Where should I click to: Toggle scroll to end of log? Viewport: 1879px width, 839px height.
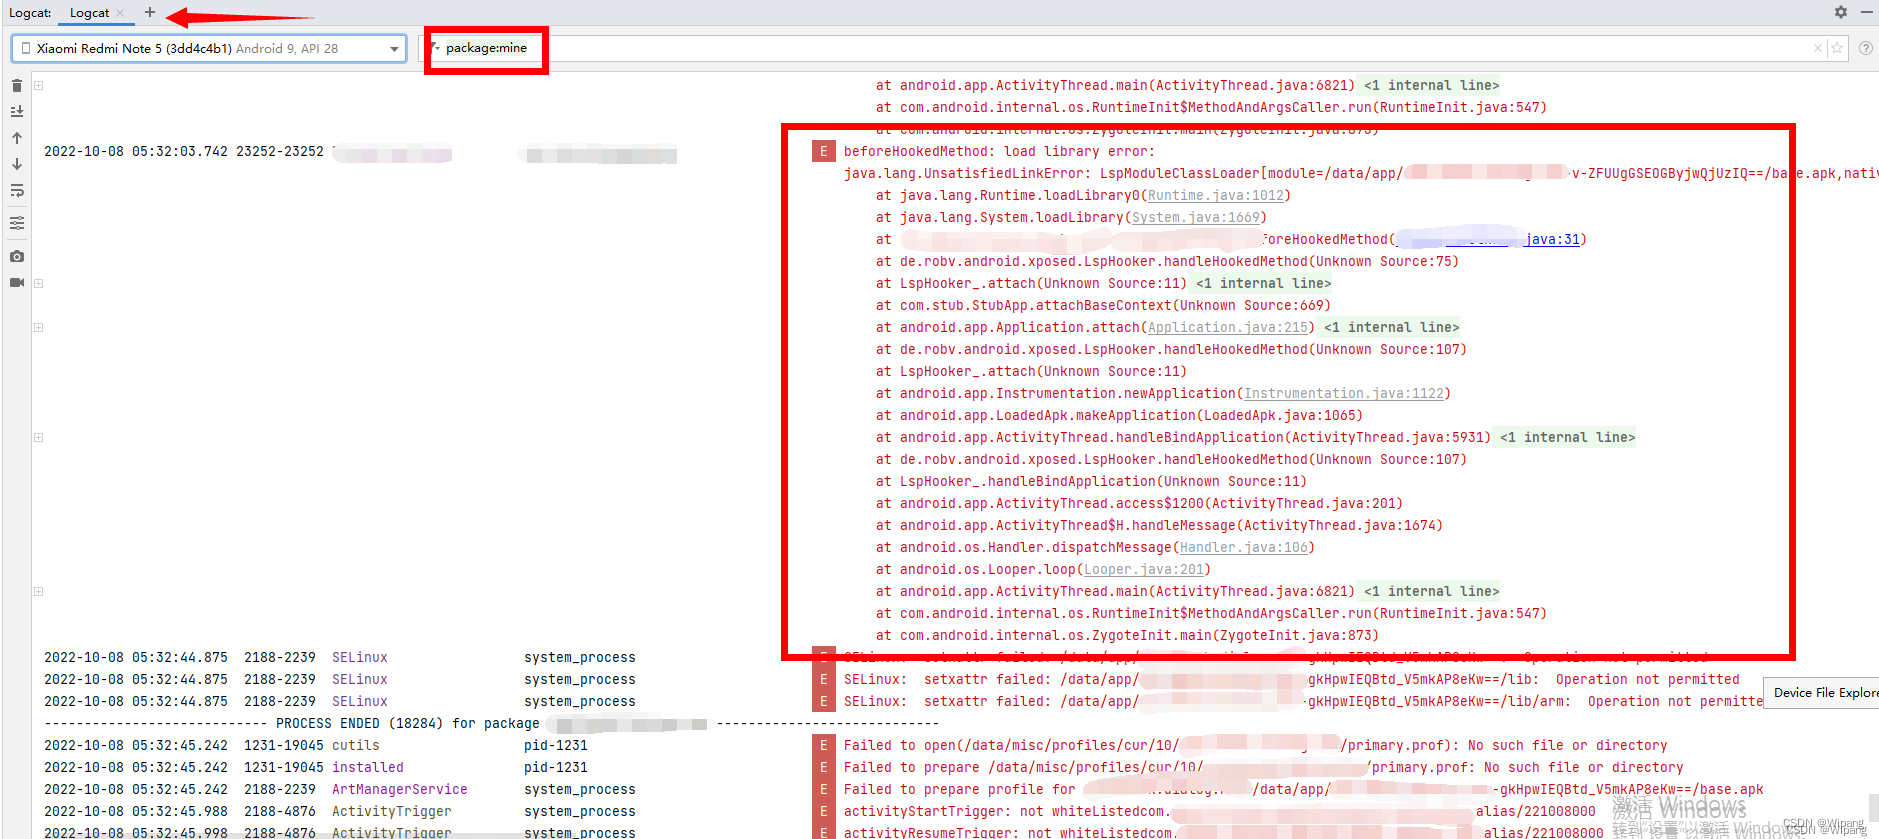point(17,112)
